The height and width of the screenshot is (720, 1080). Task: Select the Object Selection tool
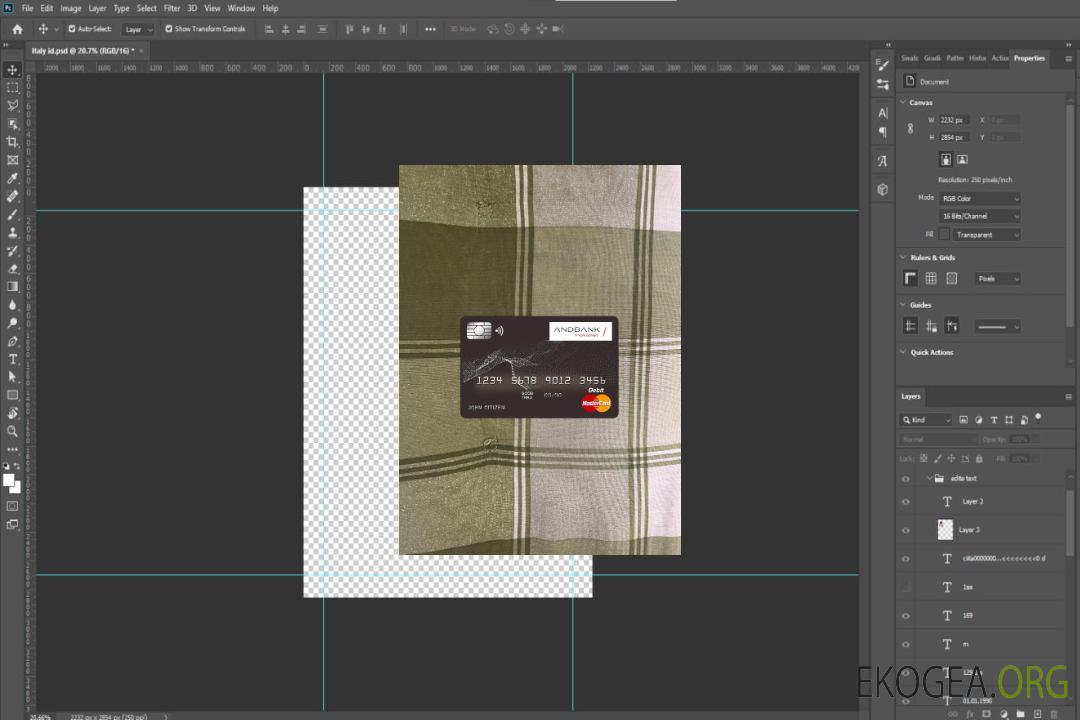coord(12,124)
